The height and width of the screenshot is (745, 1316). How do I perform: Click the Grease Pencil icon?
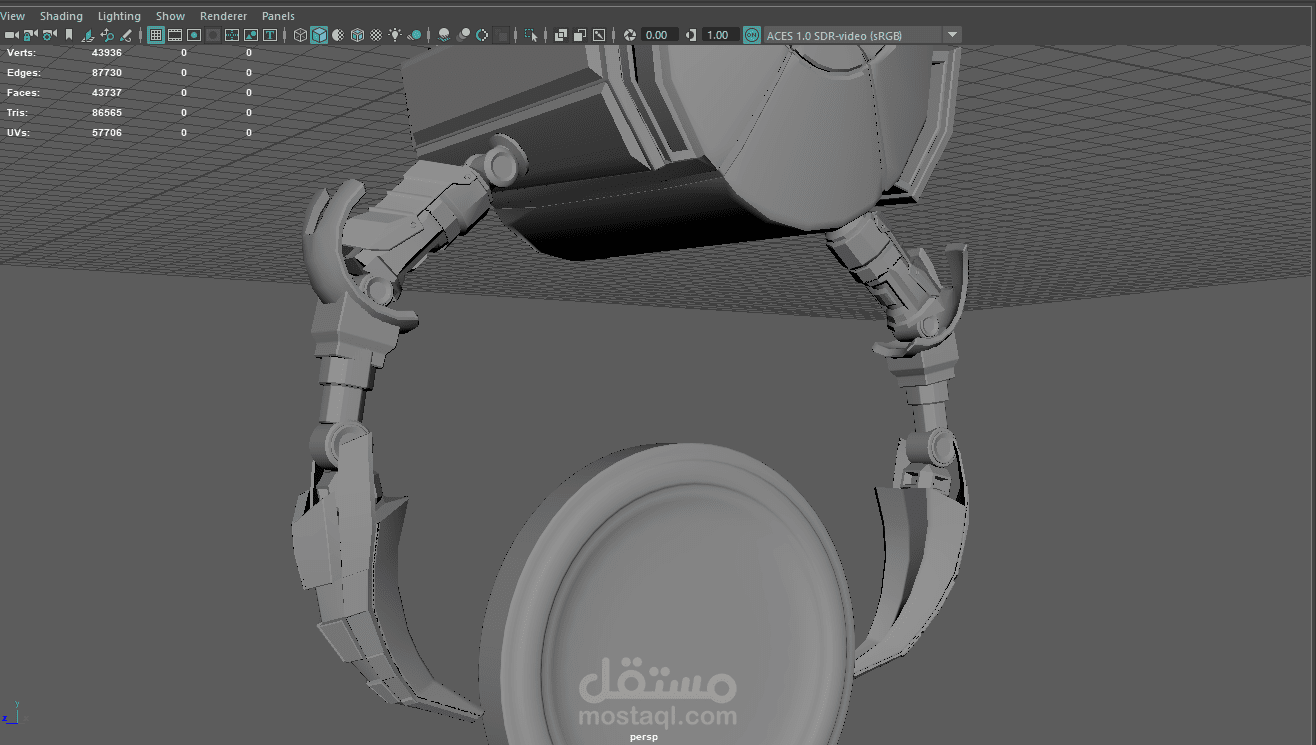click(x=126, y=35)
